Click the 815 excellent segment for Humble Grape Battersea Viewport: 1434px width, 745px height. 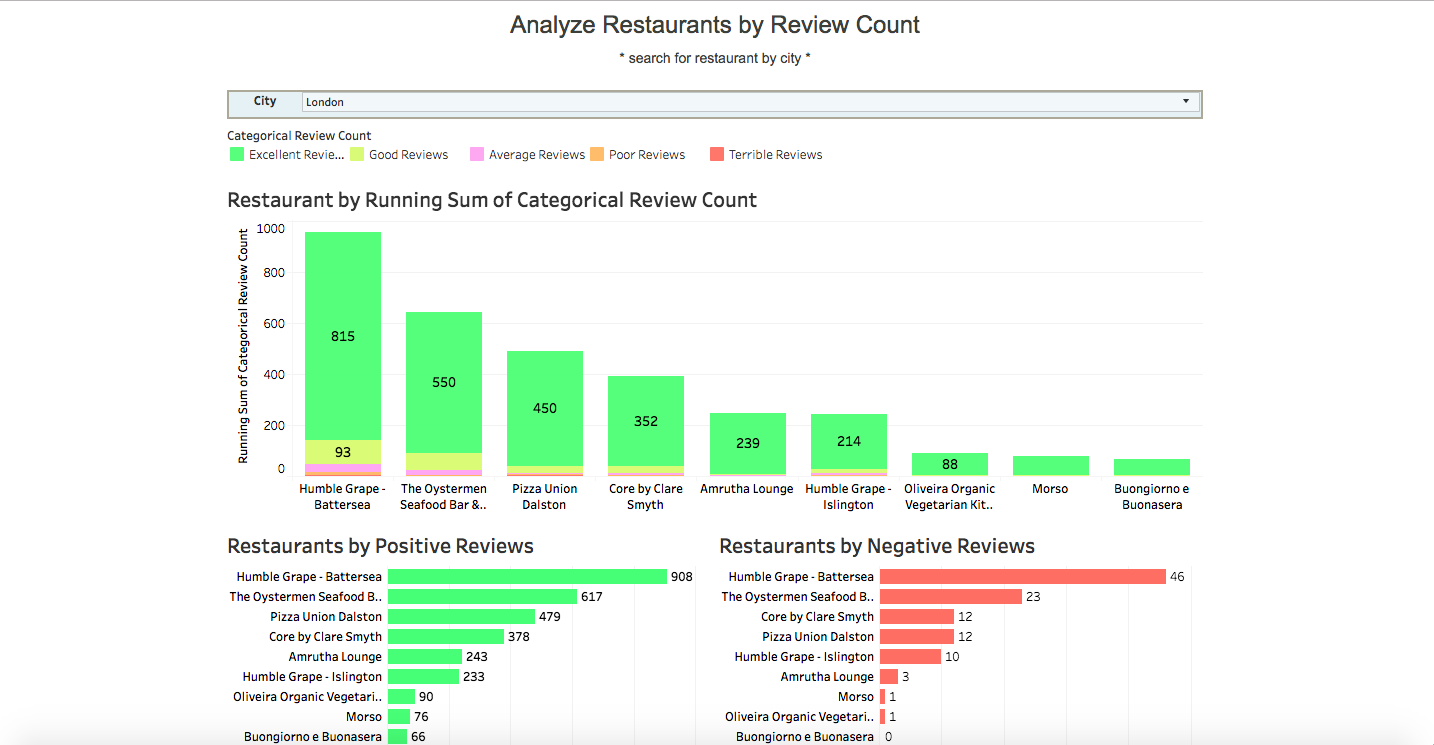point(343,336)
